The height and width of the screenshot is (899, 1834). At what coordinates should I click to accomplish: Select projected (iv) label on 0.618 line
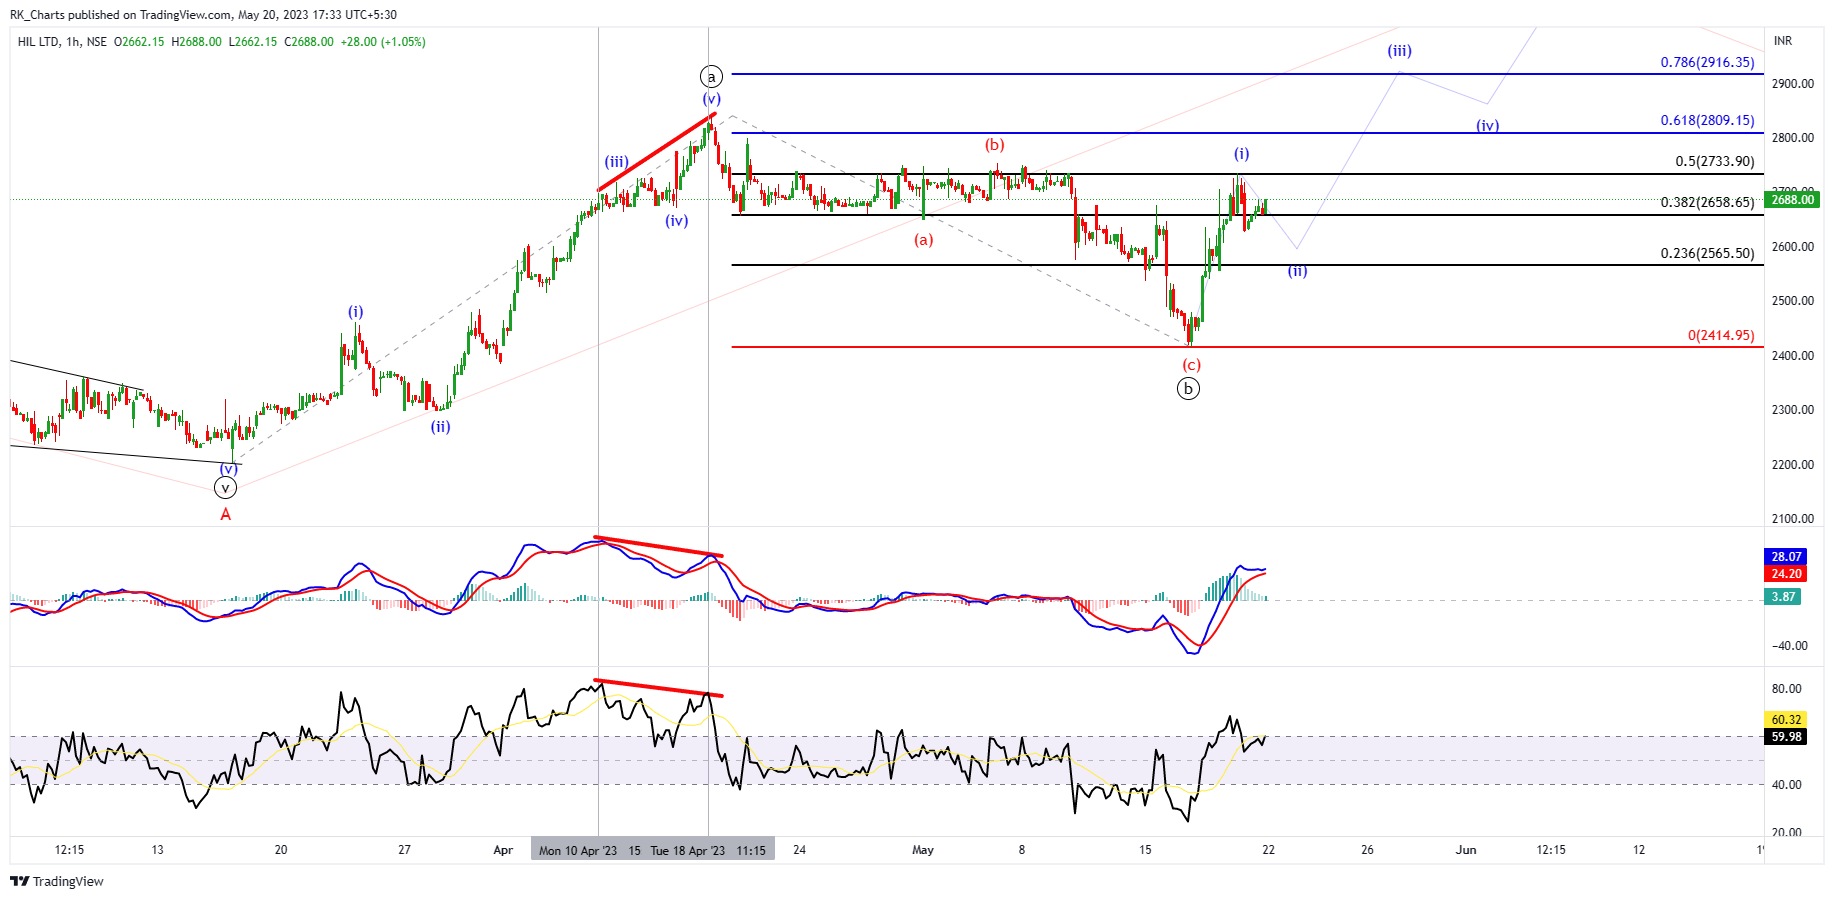[1488, 125]
